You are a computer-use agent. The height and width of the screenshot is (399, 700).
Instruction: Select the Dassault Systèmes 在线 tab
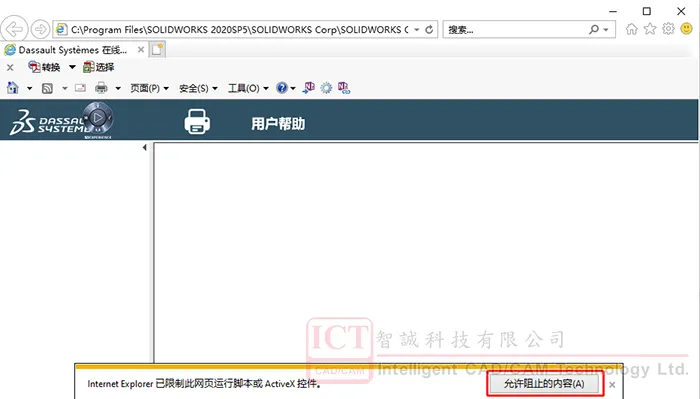74,50
